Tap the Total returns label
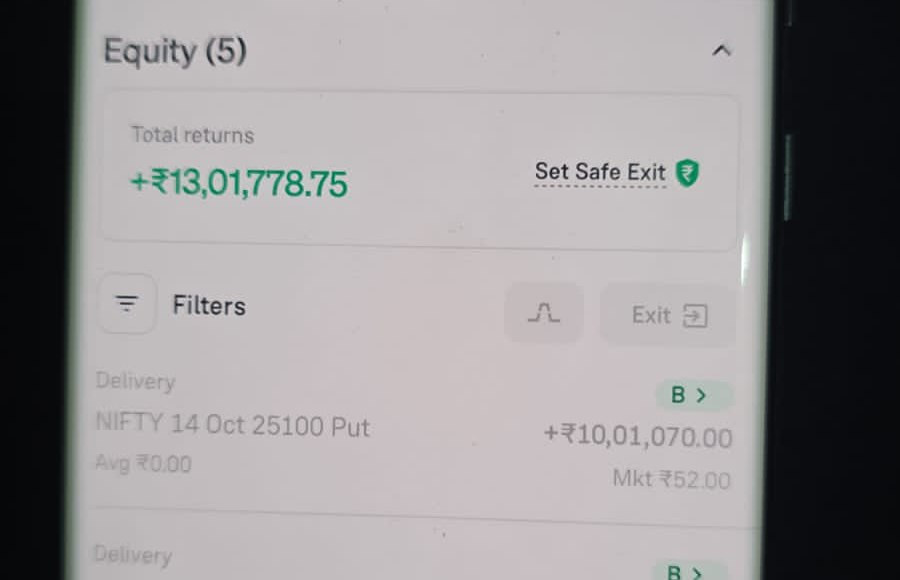Screen dimensions: 900x580 click(192, 135)
